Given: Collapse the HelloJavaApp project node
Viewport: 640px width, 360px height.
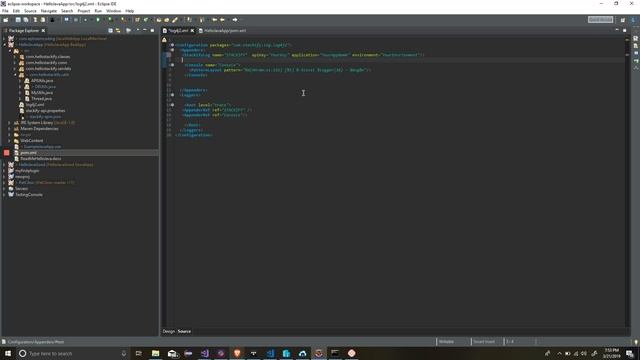Looking at the screenshot, I should pos(4,45).
